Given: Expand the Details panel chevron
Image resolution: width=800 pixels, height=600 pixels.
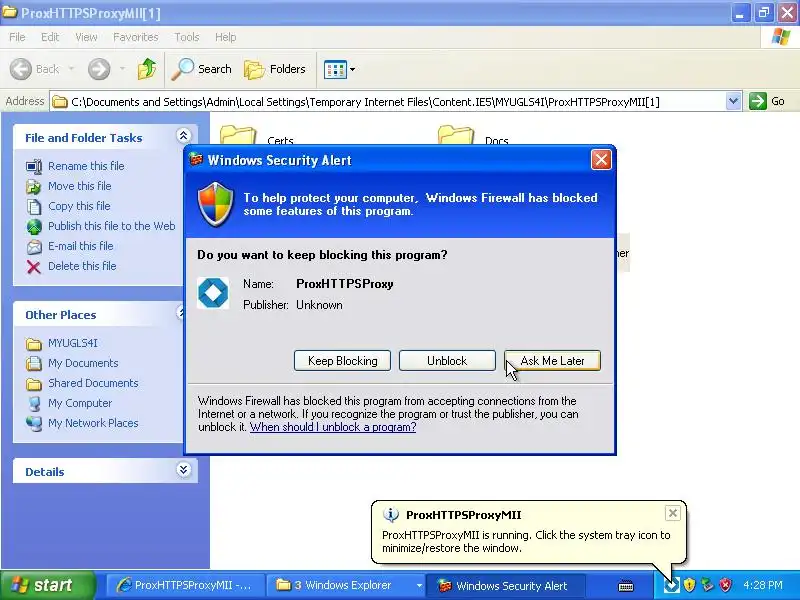Looking at the screenshot, I should [x=183, y=469].
